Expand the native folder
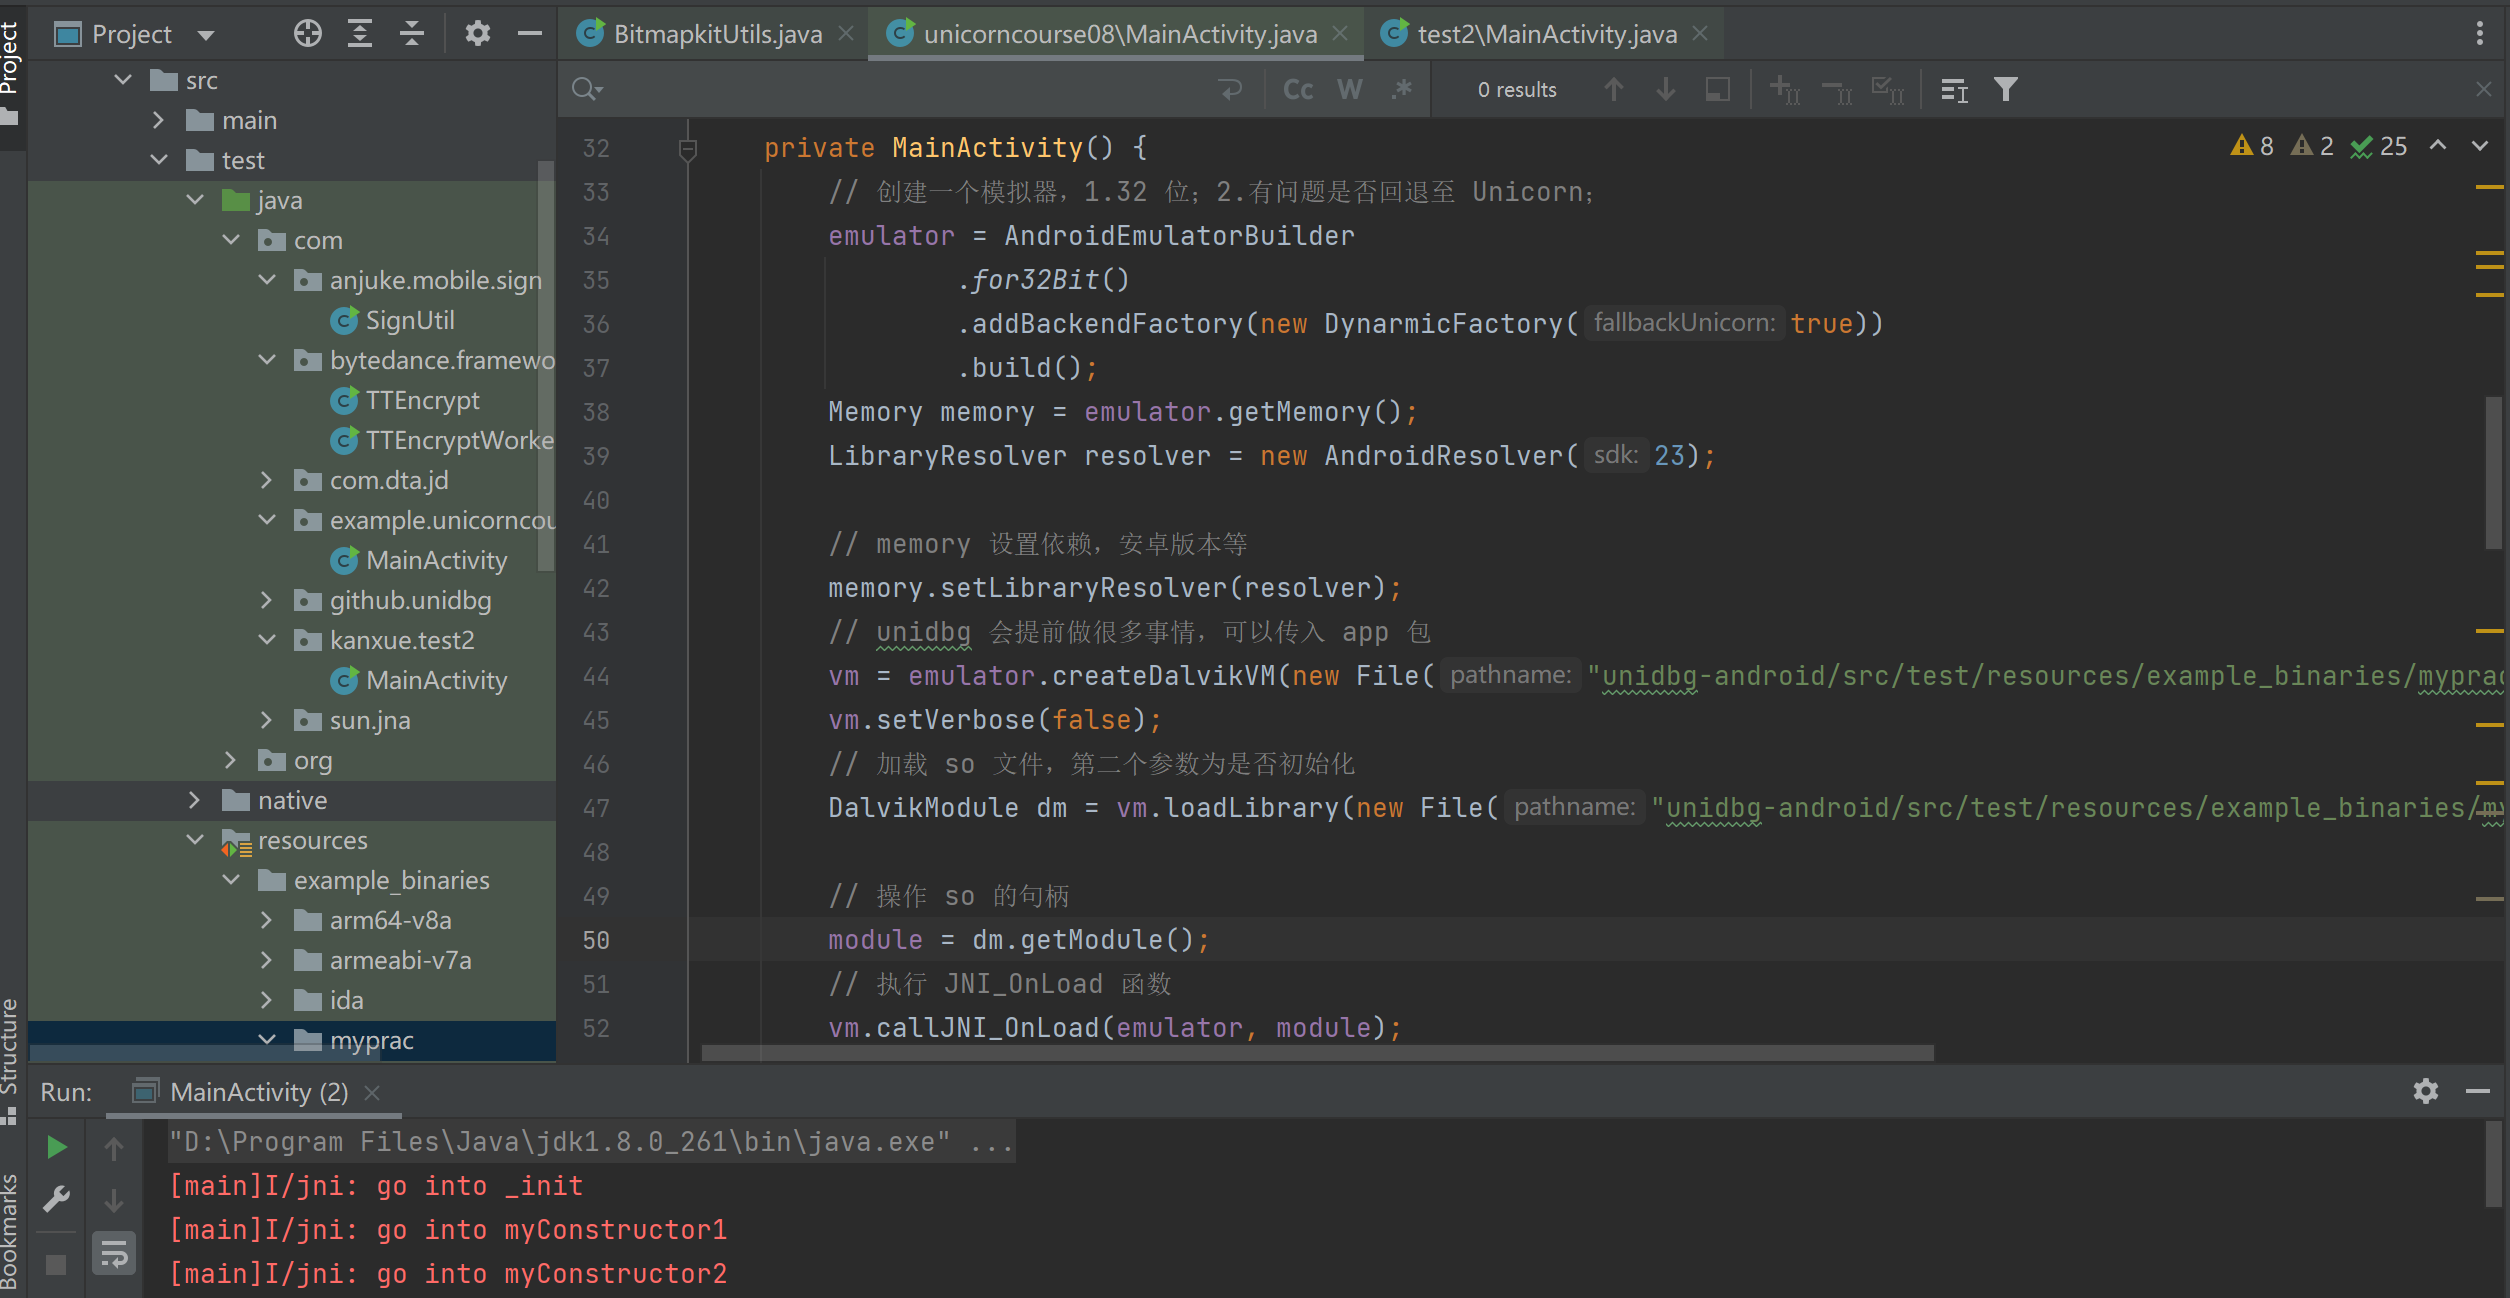2510x1298 pixels. point(195,800)
